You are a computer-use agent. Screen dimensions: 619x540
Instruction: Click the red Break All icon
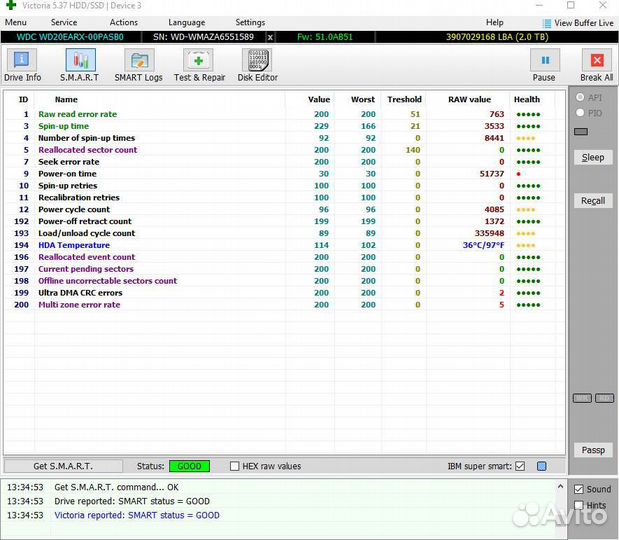(x=596, y=65)
